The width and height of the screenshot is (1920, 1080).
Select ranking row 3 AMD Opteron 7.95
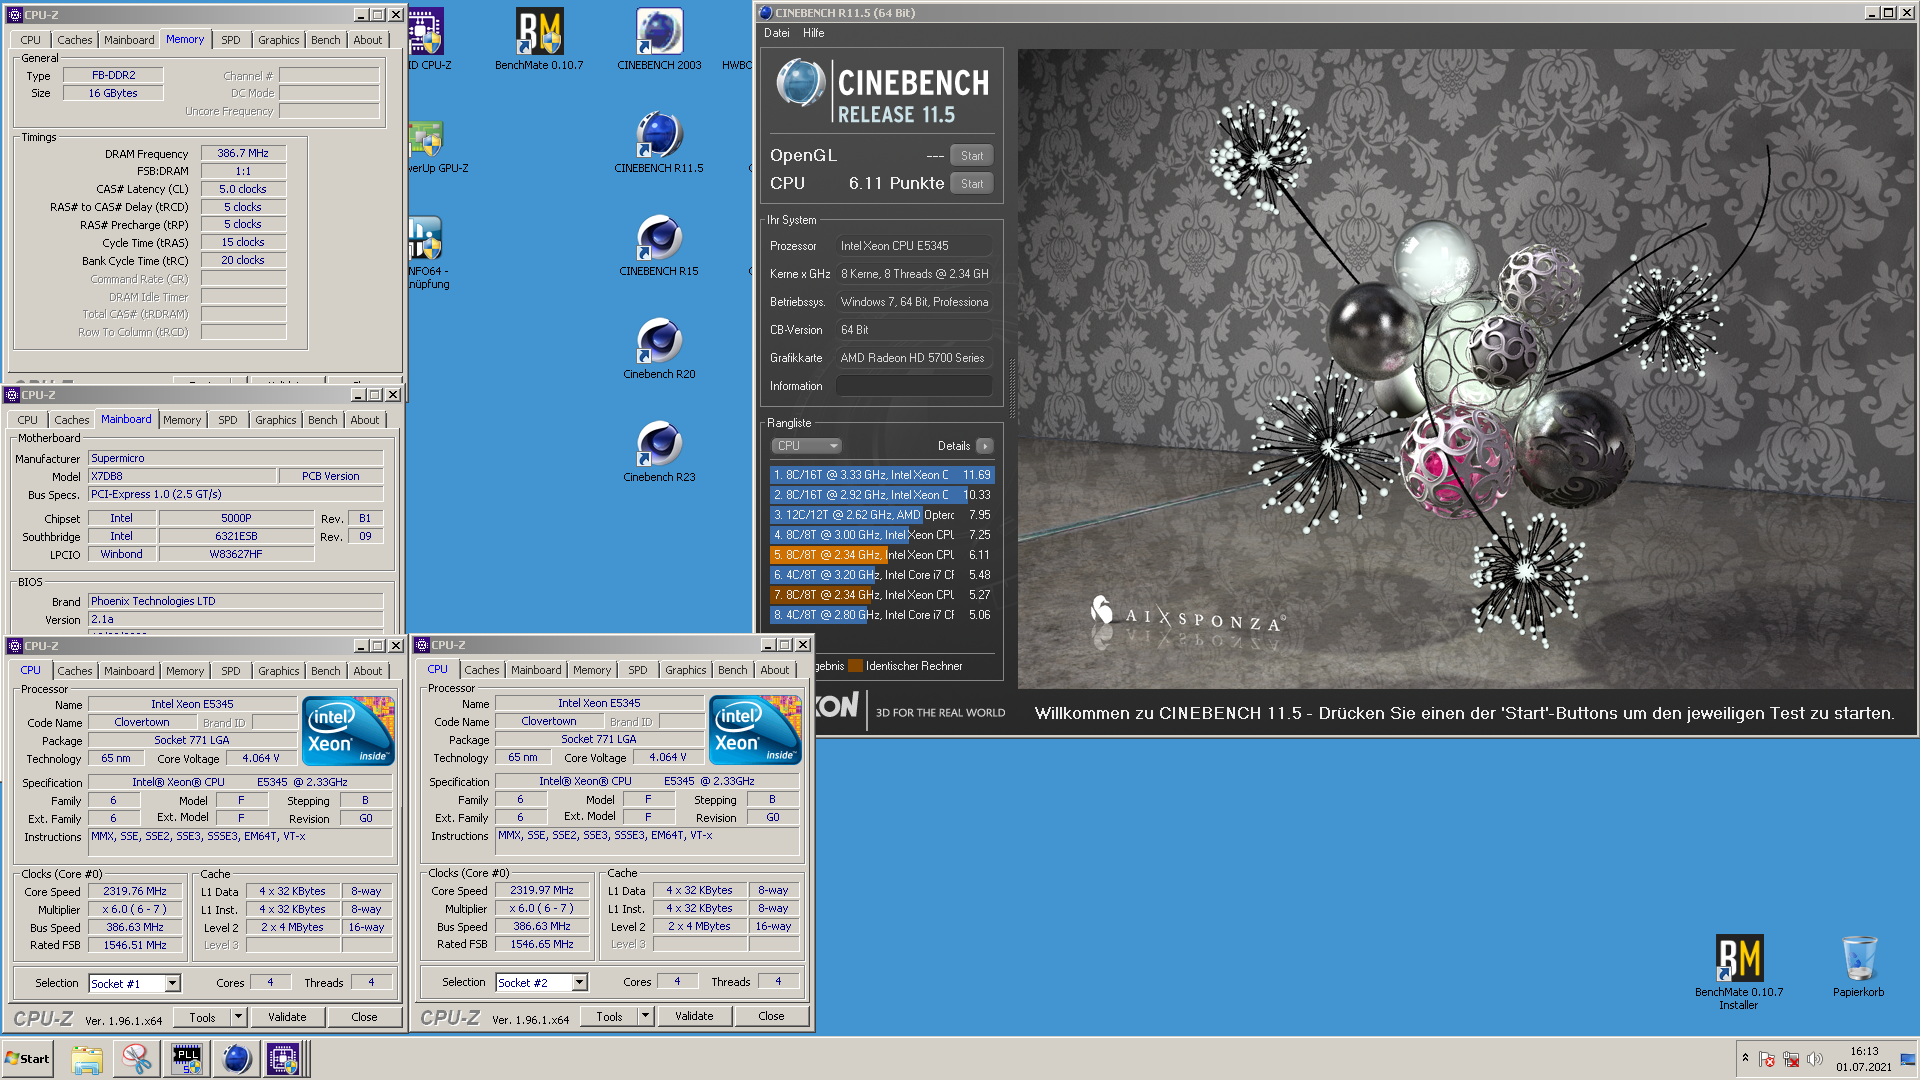882,515
